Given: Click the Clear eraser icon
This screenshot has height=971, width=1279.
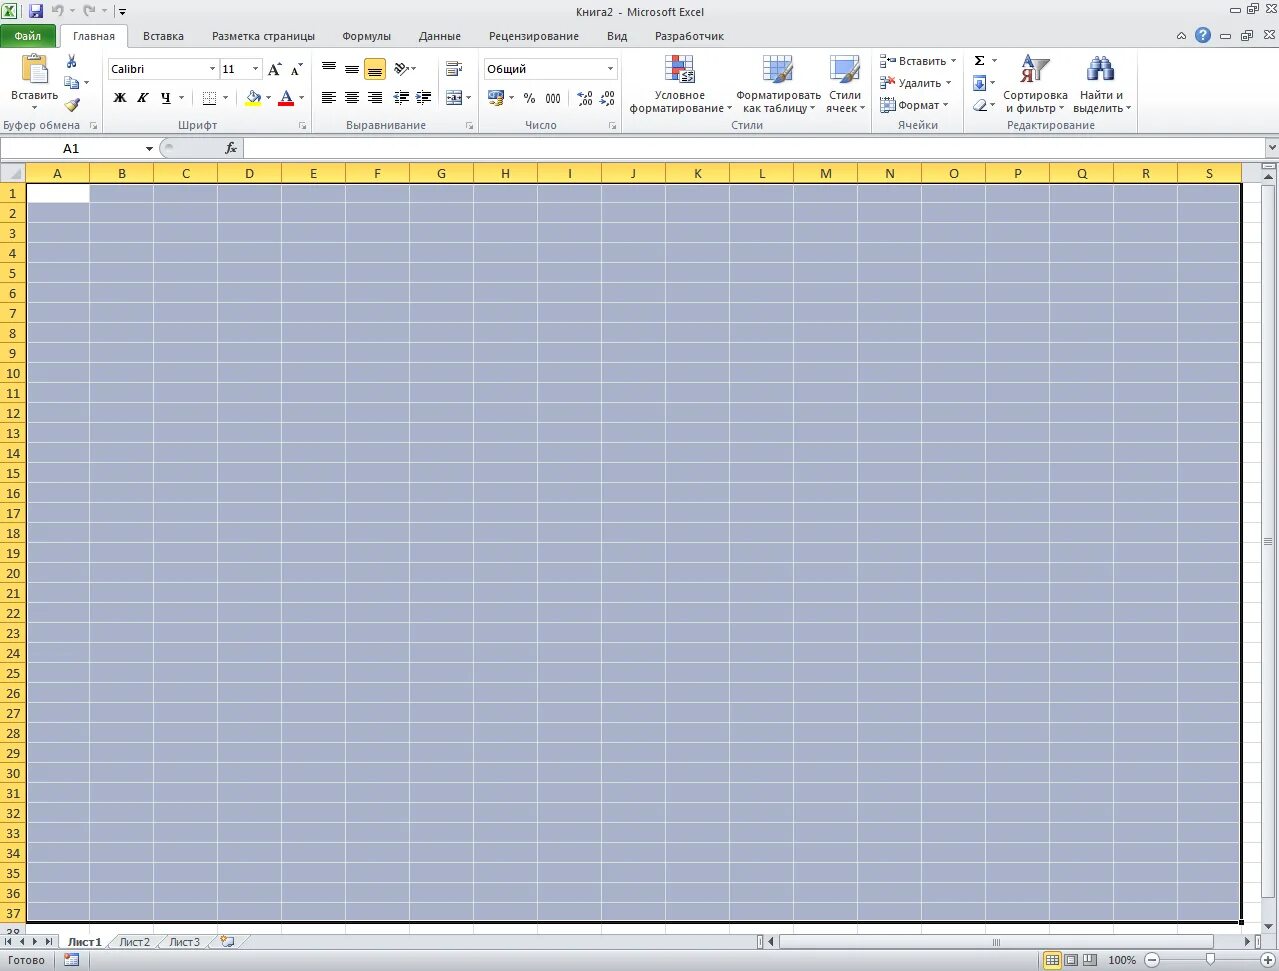Looking at the screenshot, I should [x=979, y=105].
